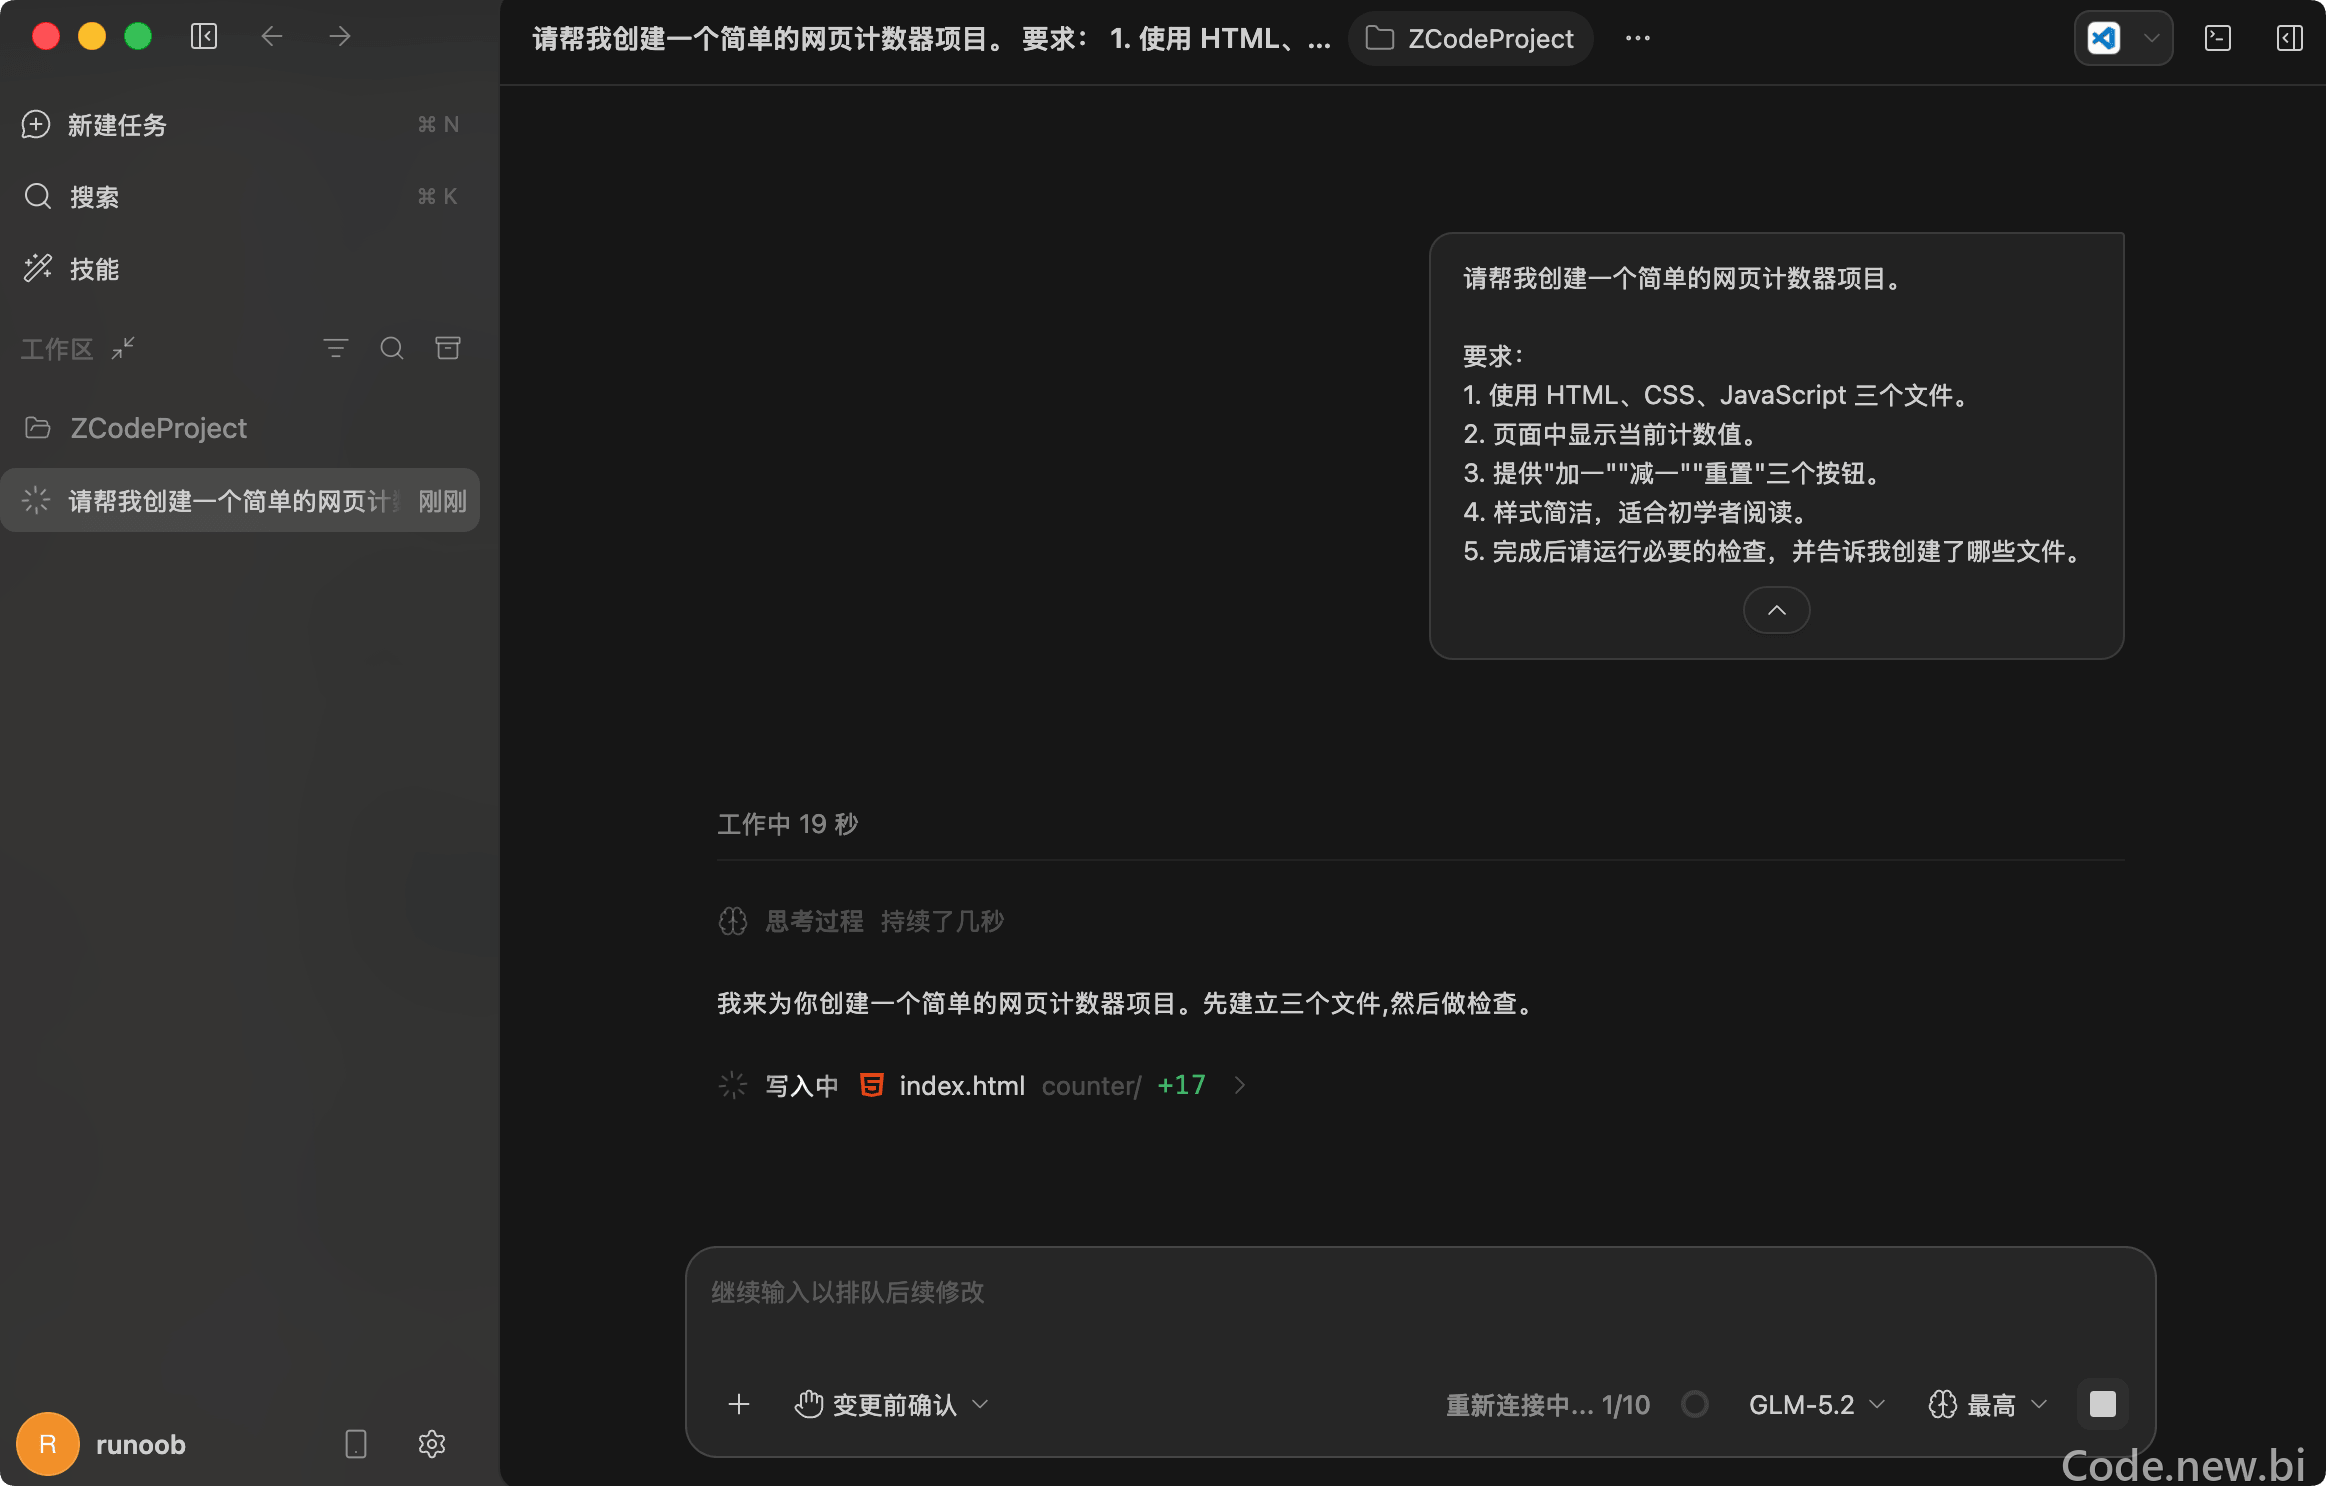Open the index.html file link
This screenshot has height=1486, width=2326.
click(x=962, y=1085)
